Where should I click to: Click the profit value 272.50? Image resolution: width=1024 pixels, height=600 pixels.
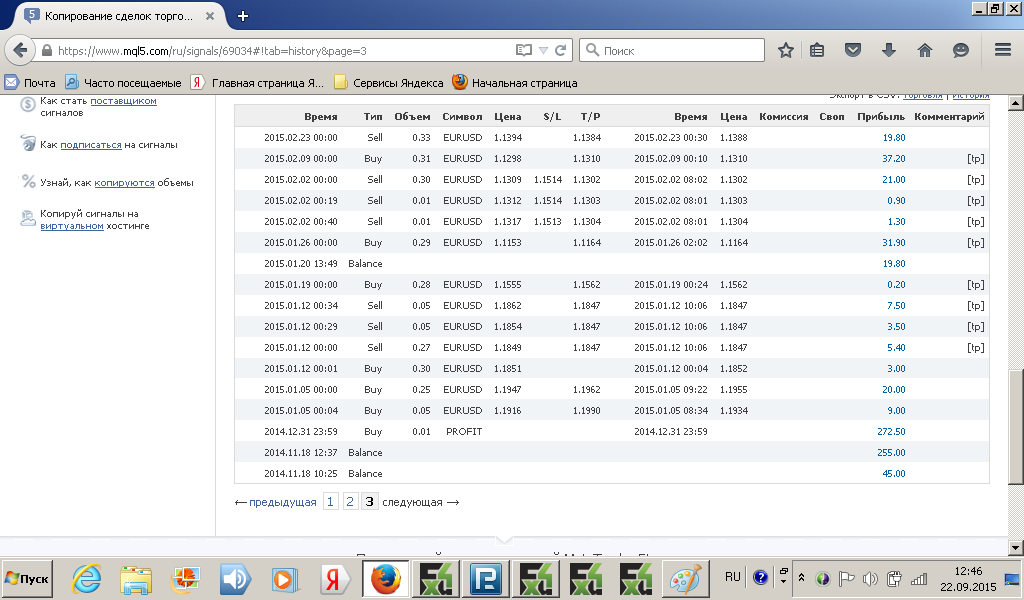(891, 432)
